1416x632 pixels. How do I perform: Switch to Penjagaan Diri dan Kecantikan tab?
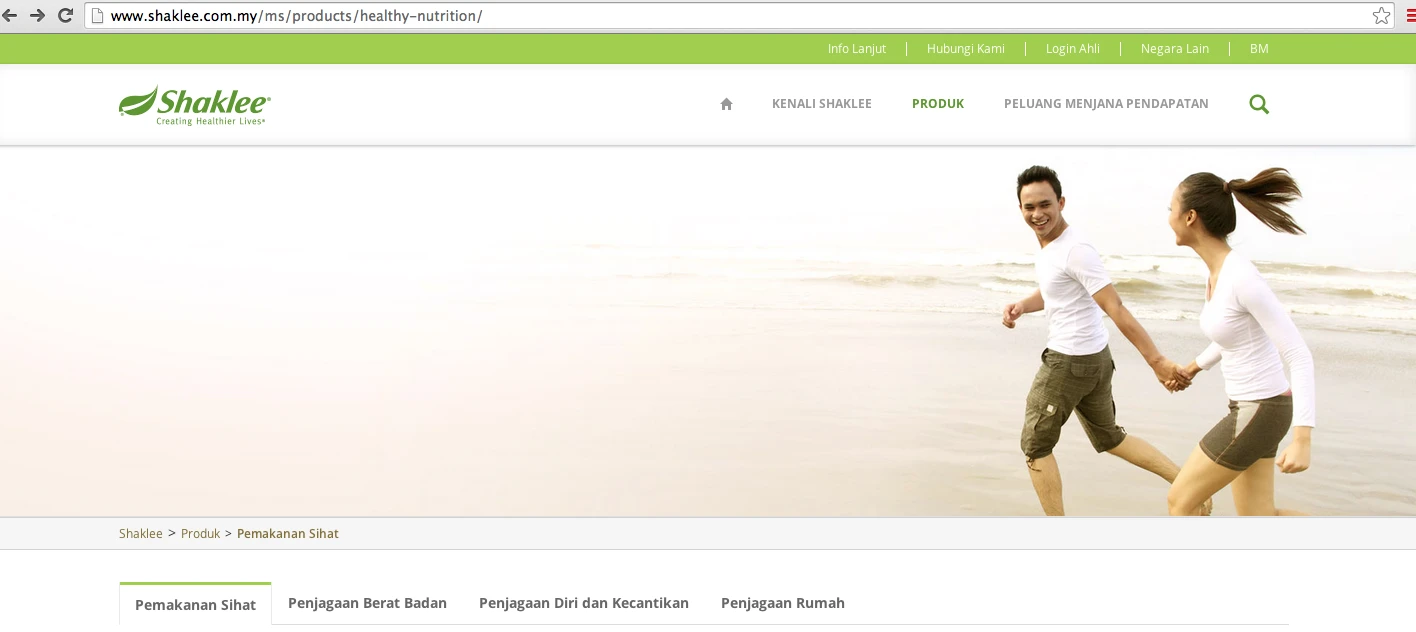(x=584, y=603)
